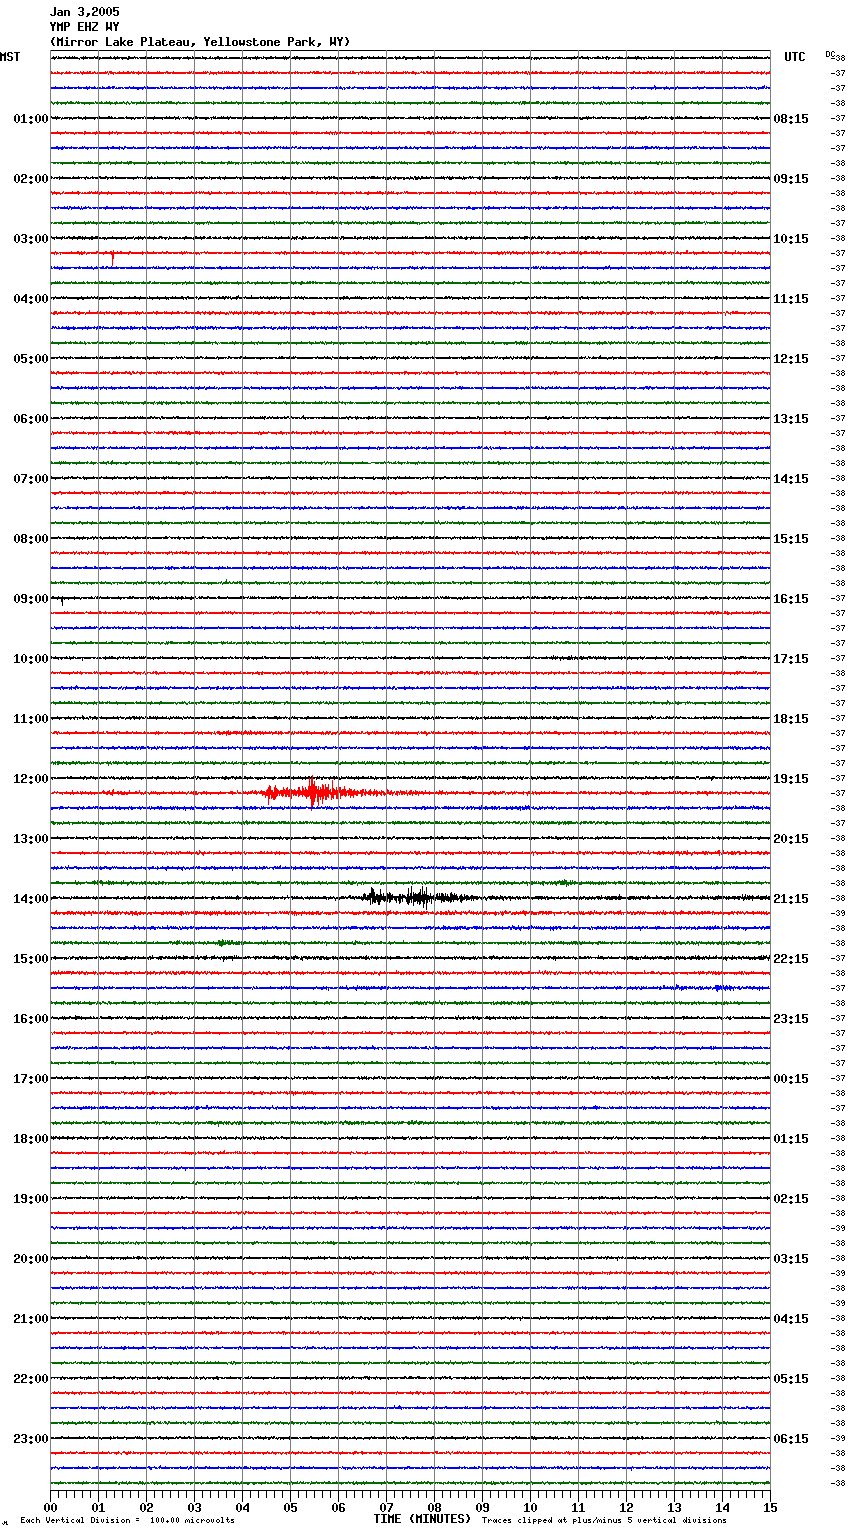Viewport: 850px width, 1534px height.
Task: Click 'Traces clipped at plus/minus 5 vertical divisions' note
Action: (x=604, y=1521)
